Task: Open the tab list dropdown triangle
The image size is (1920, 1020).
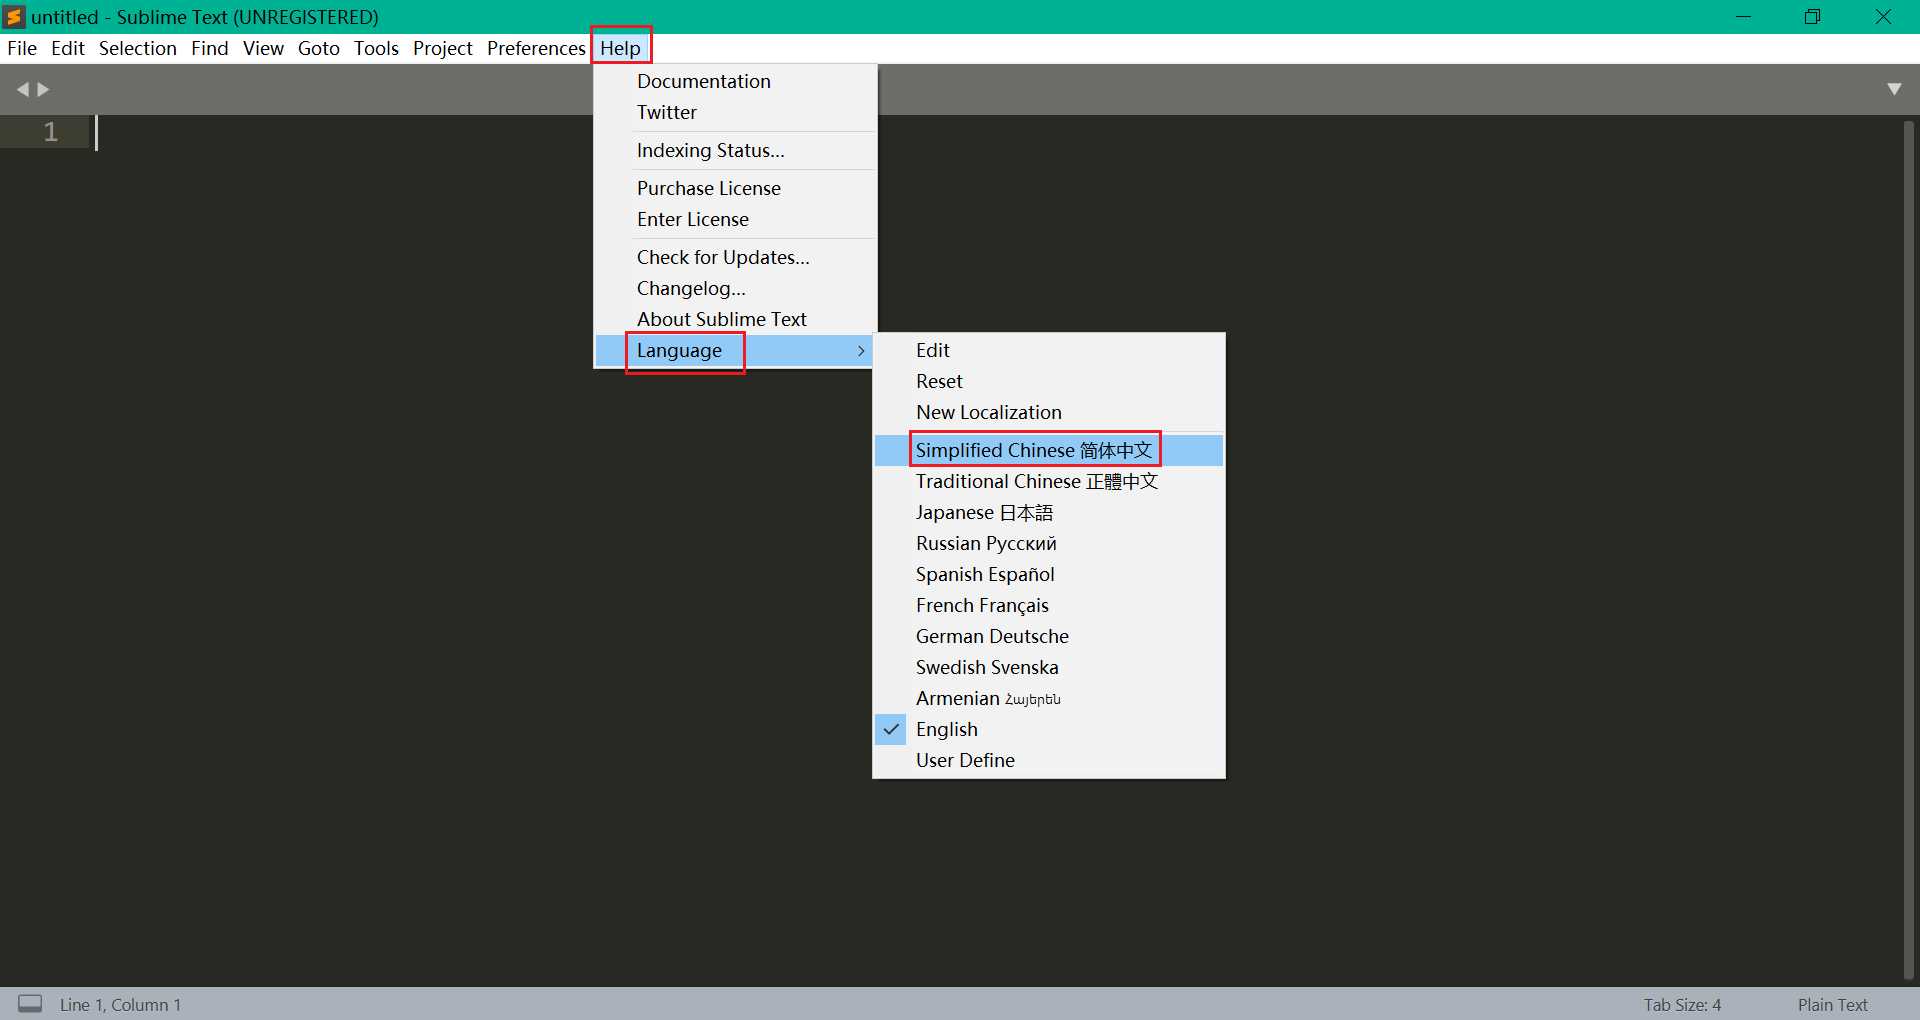Action: pyautogui.click(x=1893, y=89)
